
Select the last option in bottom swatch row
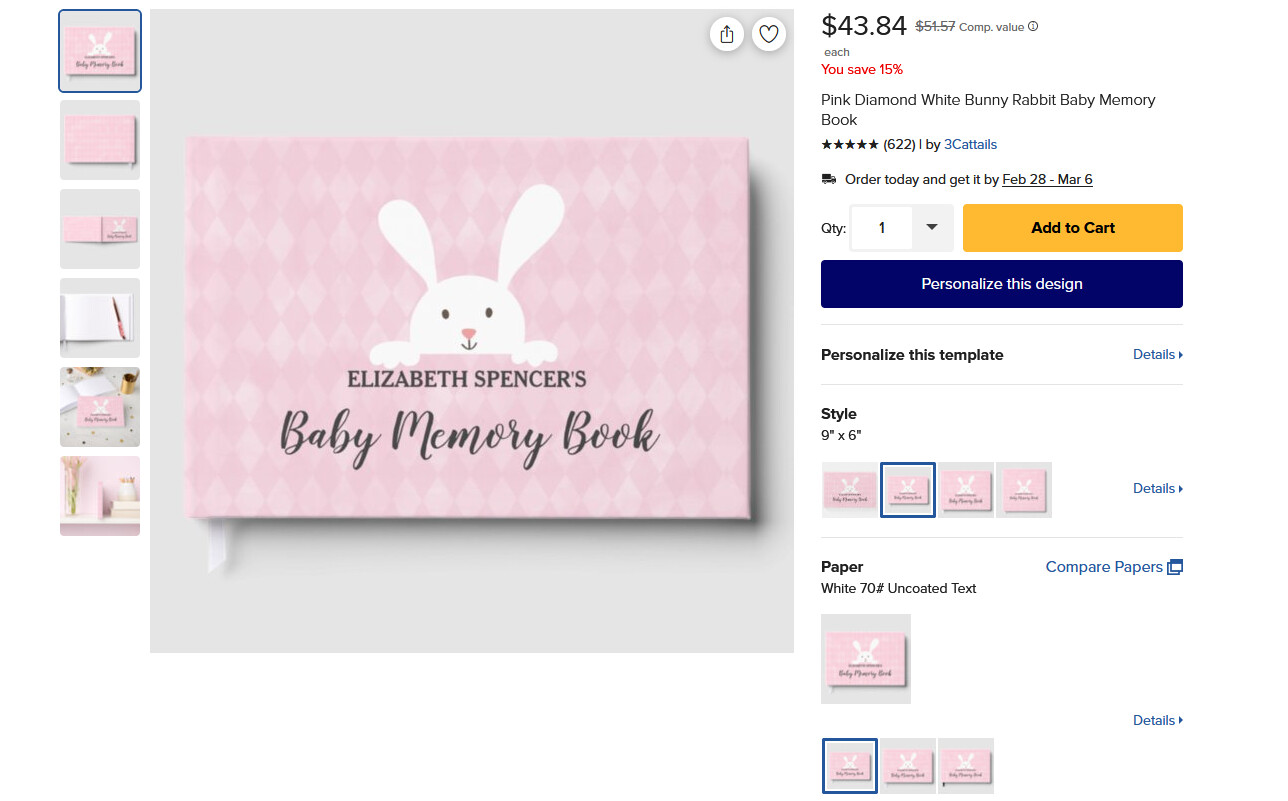point(966,766)
